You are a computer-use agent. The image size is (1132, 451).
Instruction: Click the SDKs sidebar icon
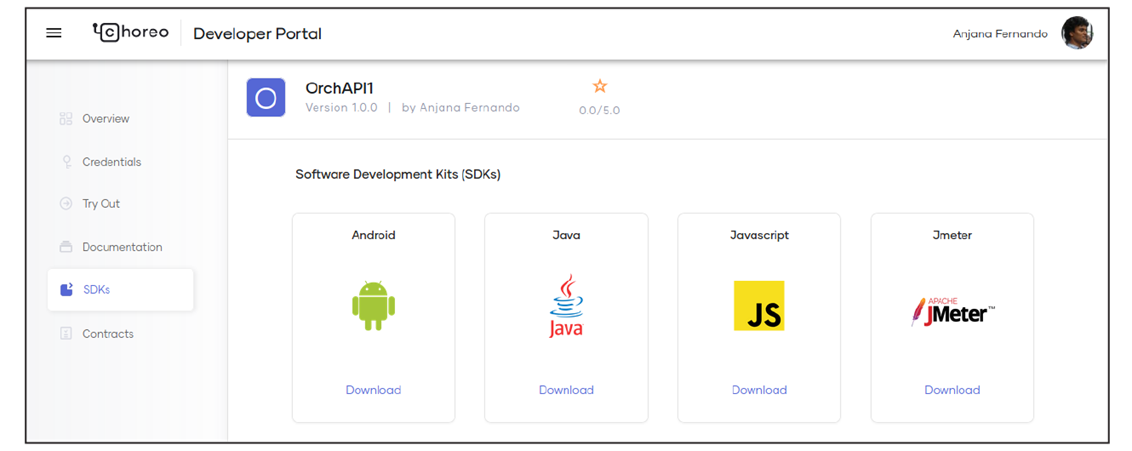coord(66,289)
